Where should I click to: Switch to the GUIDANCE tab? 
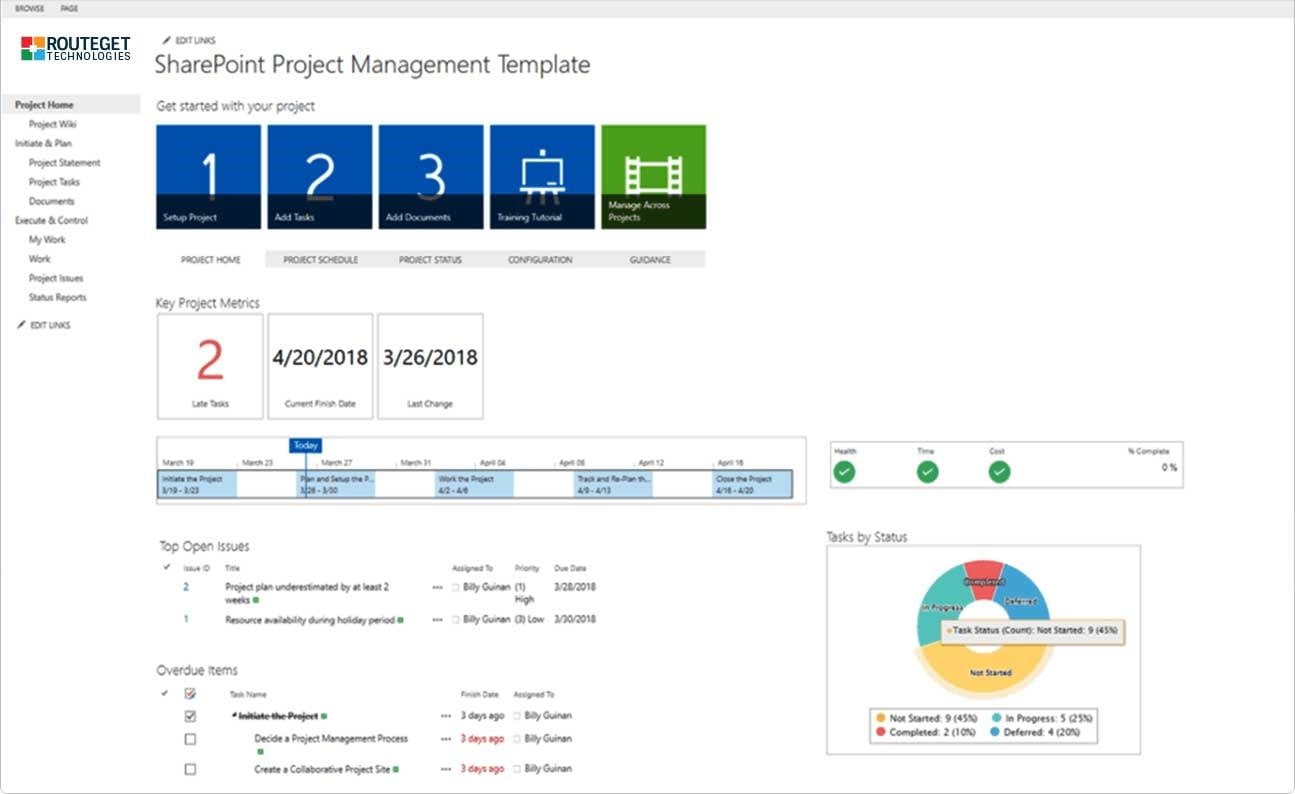click(x=650, y=260)
